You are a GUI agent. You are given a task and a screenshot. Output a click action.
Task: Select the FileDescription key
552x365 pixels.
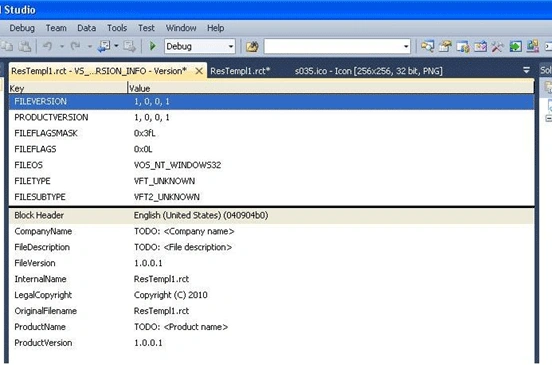pyautogui.click(x=42, y=247)
